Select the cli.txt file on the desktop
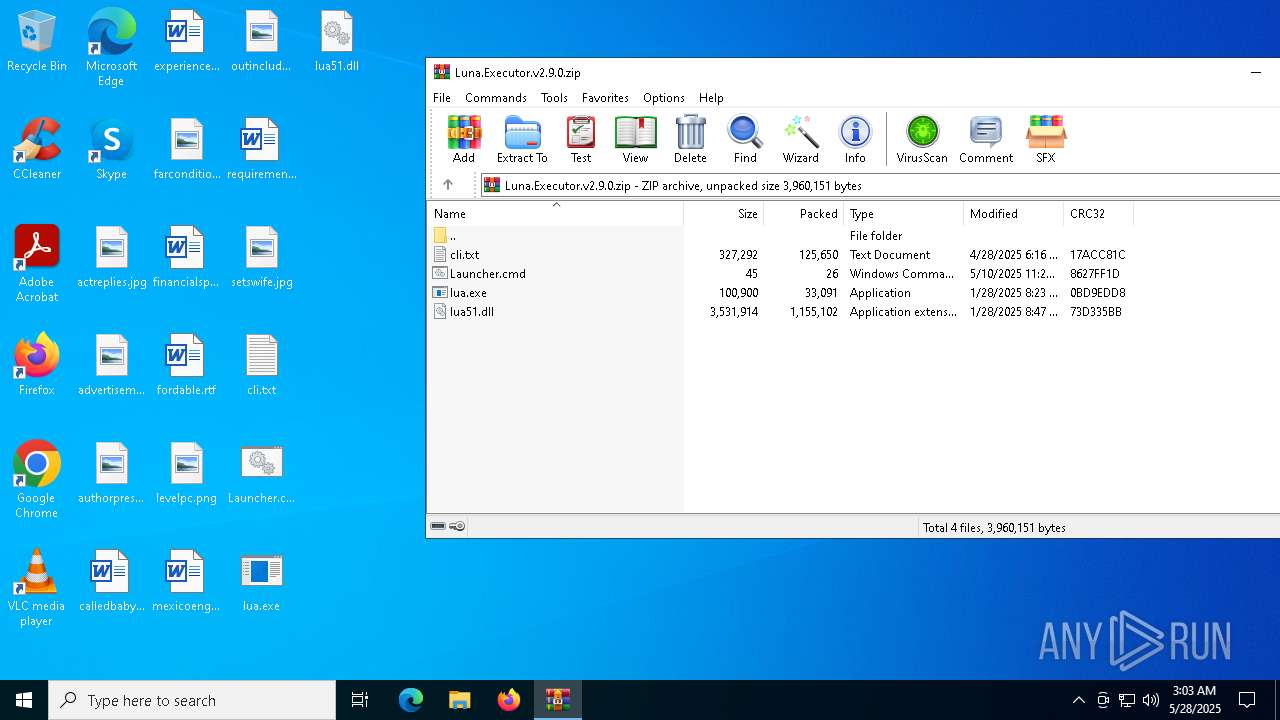 (x=261, y=364)
